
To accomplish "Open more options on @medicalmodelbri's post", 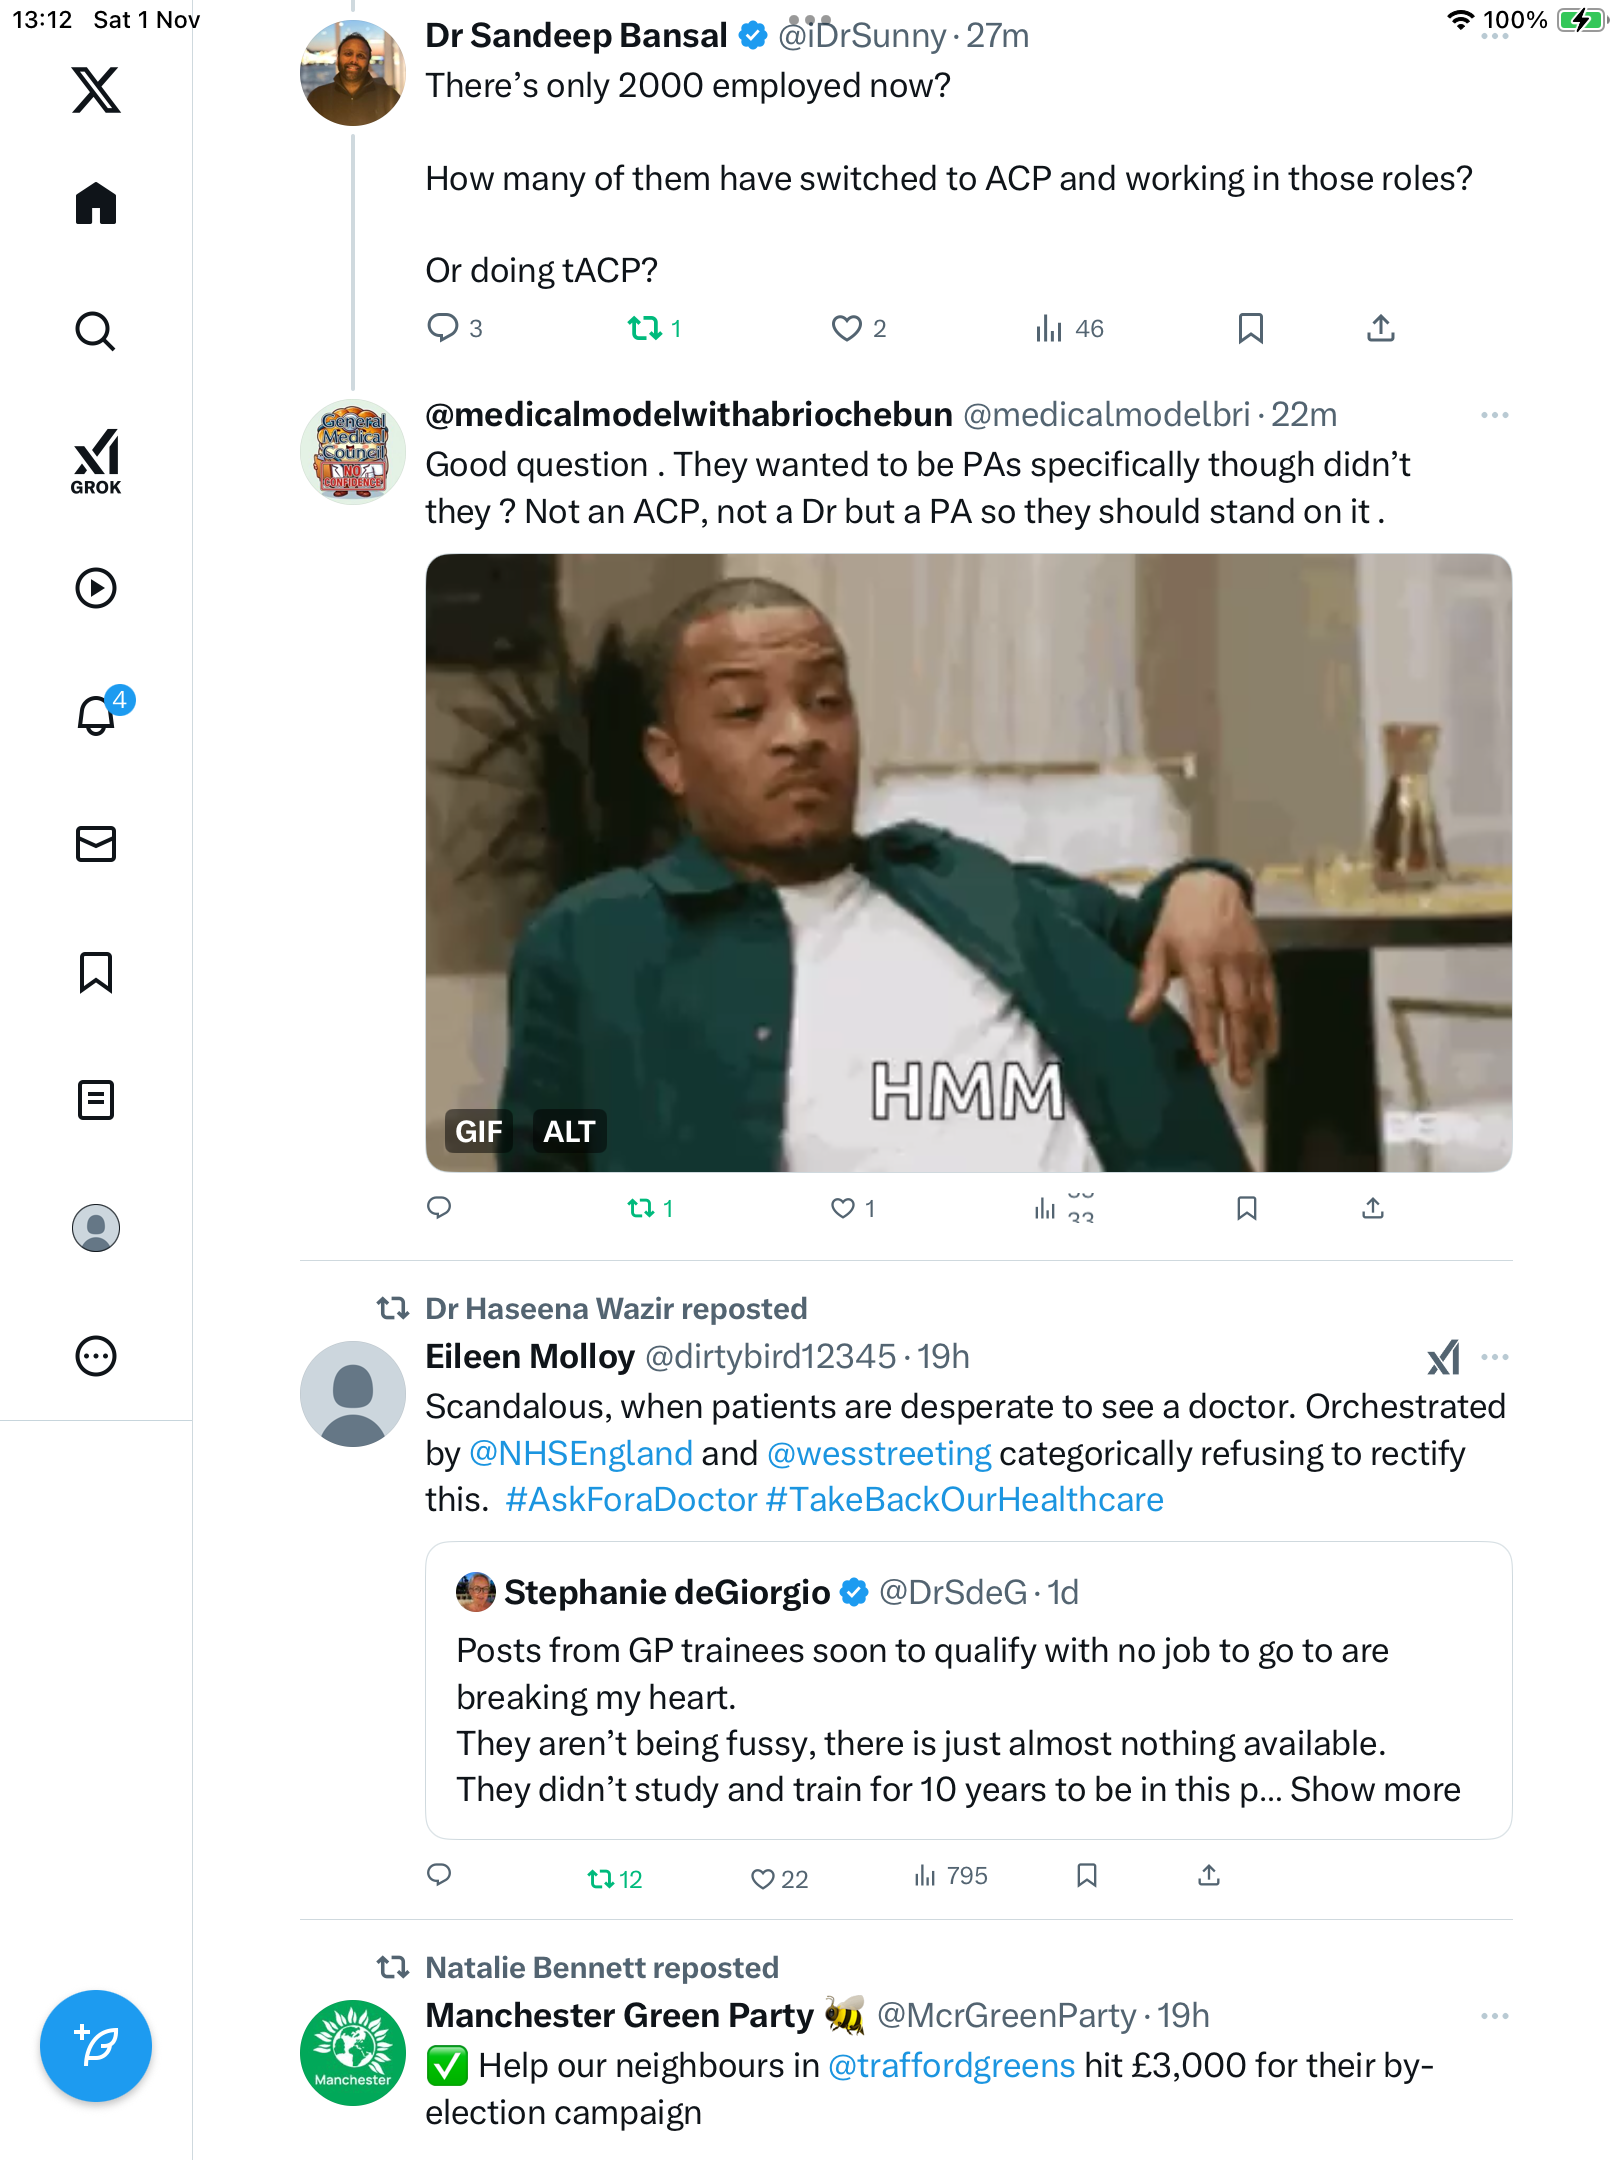I will [x=1494, y=415].
